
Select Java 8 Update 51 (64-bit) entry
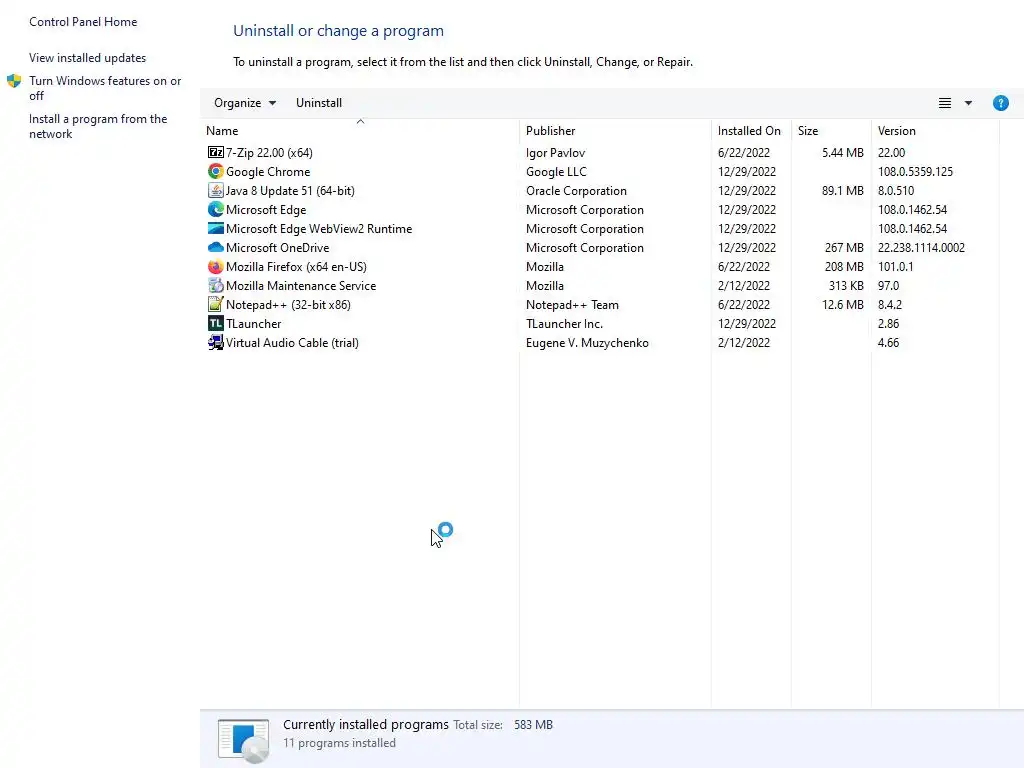(x=290, y=190)
